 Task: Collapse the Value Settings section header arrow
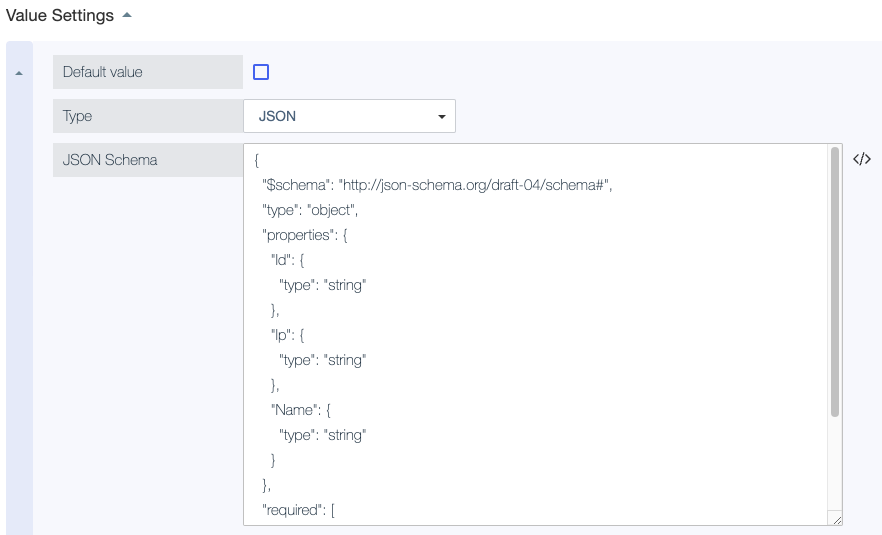point(127,15)
